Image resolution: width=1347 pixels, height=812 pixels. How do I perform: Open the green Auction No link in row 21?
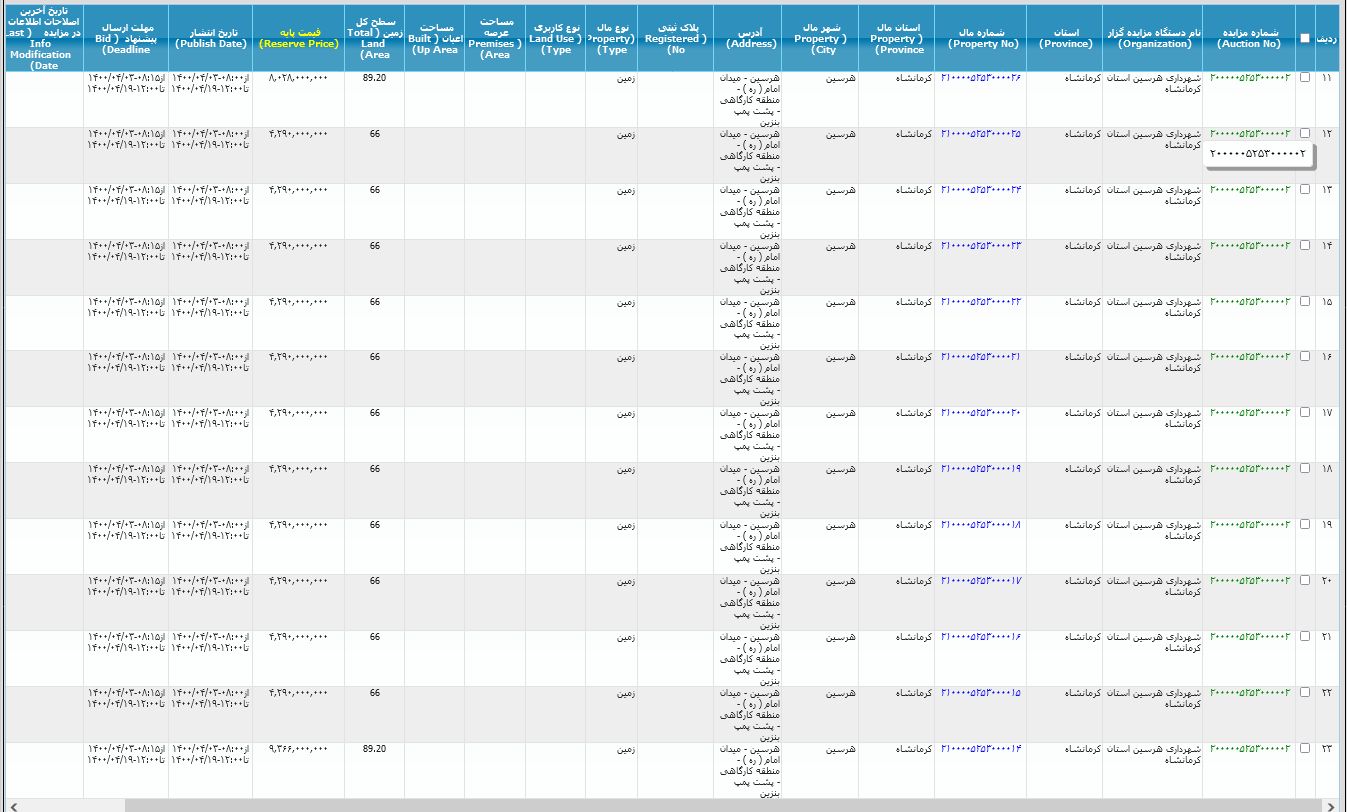1250,636
